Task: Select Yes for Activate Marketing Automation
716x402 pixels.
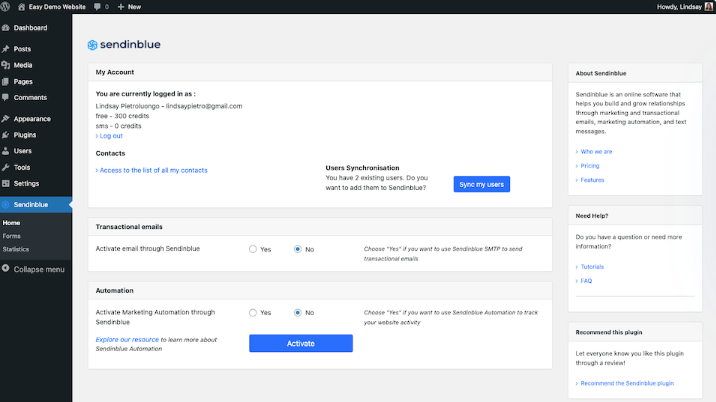Action: point(253,312)
